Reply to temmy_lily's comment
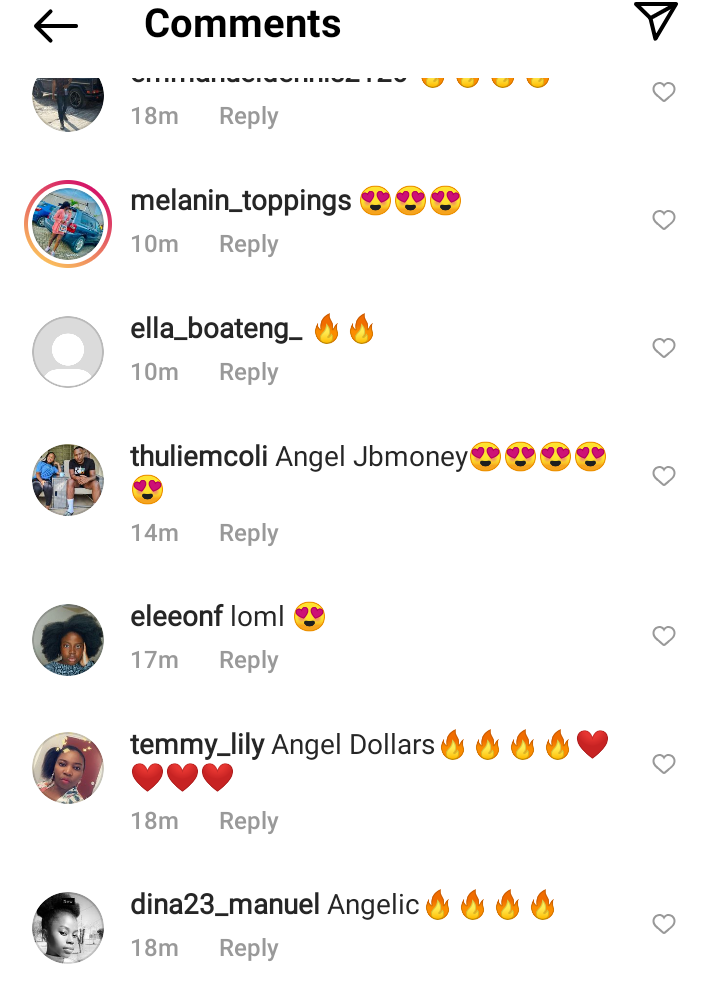Screen dimensions: 720x1000 (249, 821)
